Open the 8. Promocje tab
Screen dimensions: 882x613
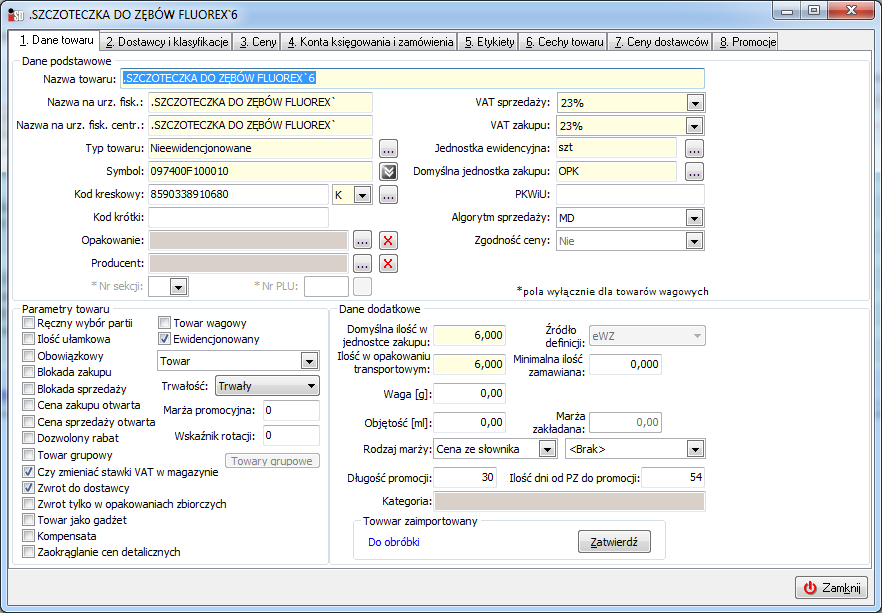pos(748,42)
